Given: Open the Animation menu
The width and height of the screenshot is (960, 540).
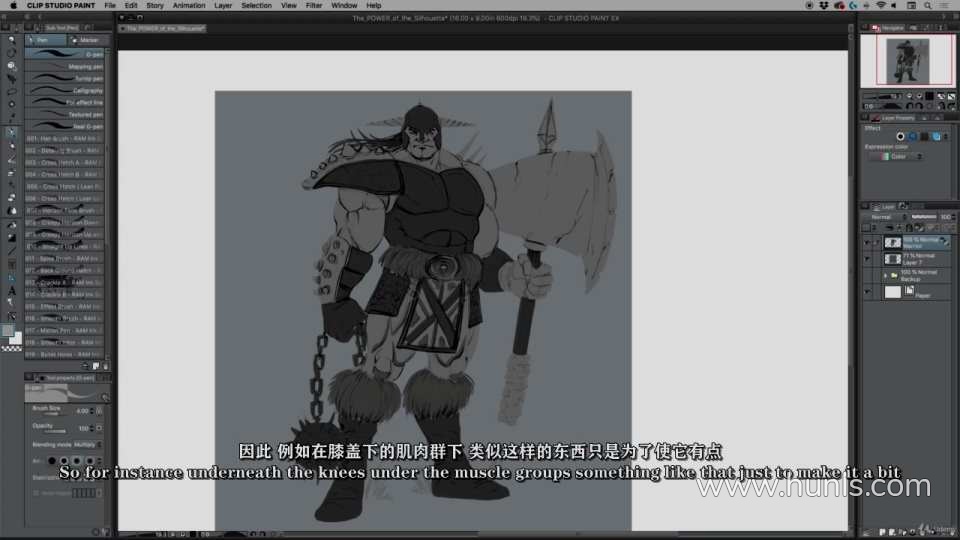Looking at the screenshot, I should [189, 5].
